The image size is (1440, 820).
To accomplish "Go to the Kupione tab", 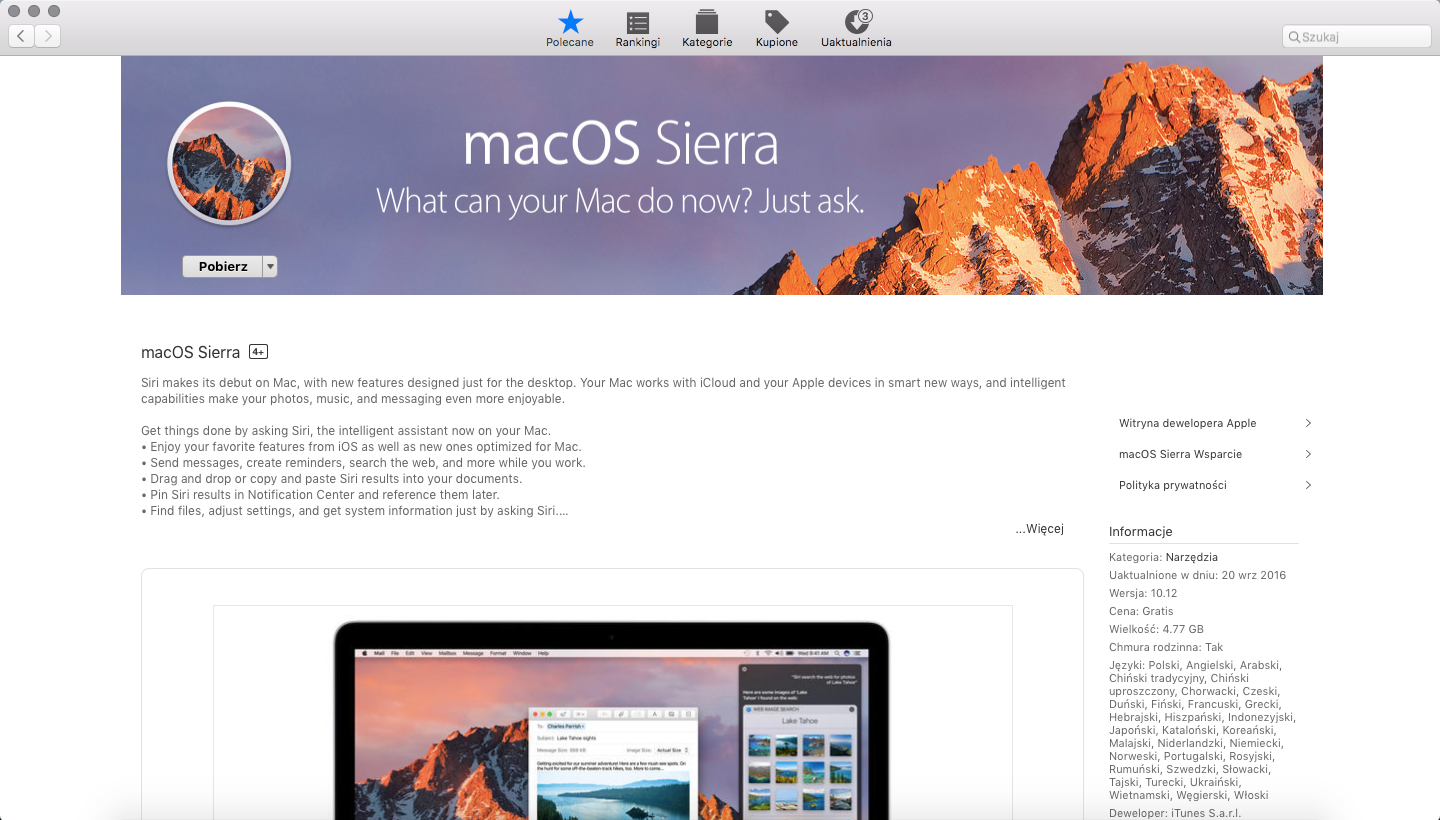I will point(777,29).
